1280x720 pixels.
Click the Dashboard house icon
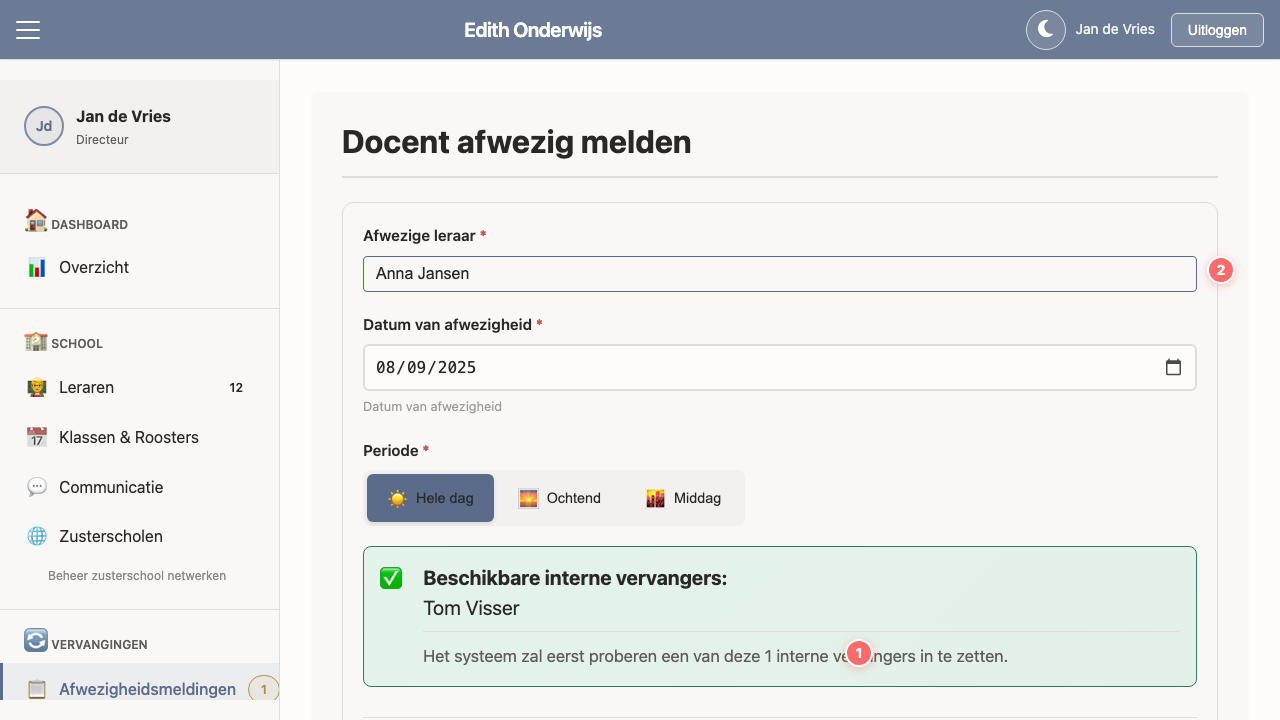click(x=36, y=221)
